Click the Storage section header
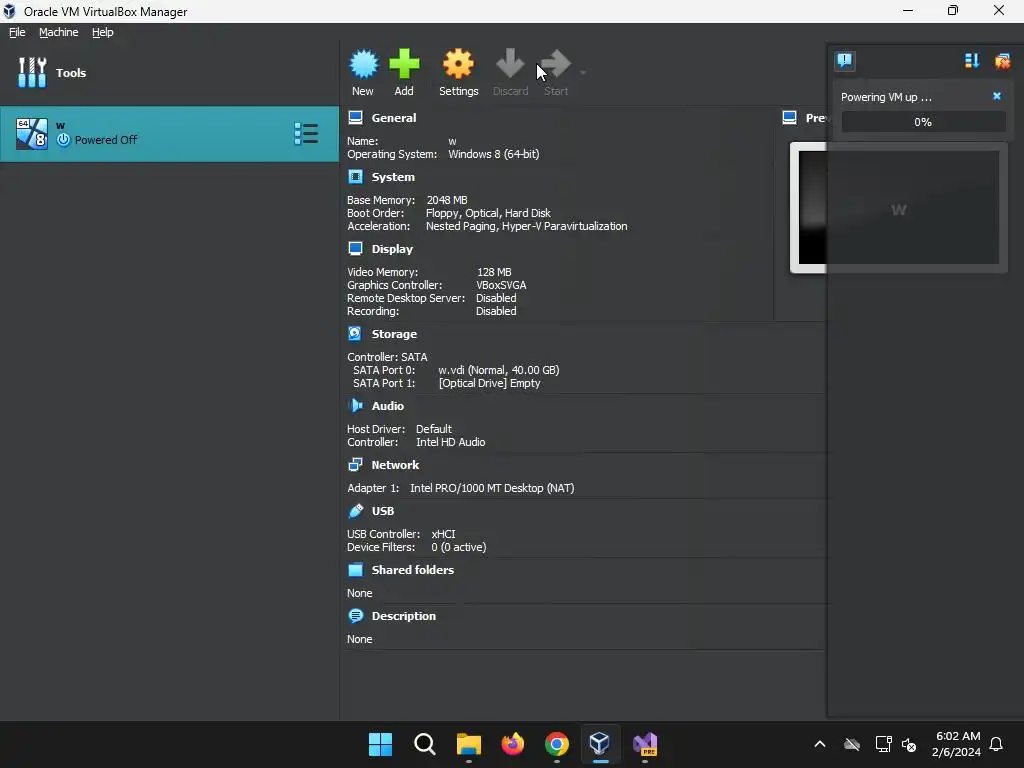 394,334
